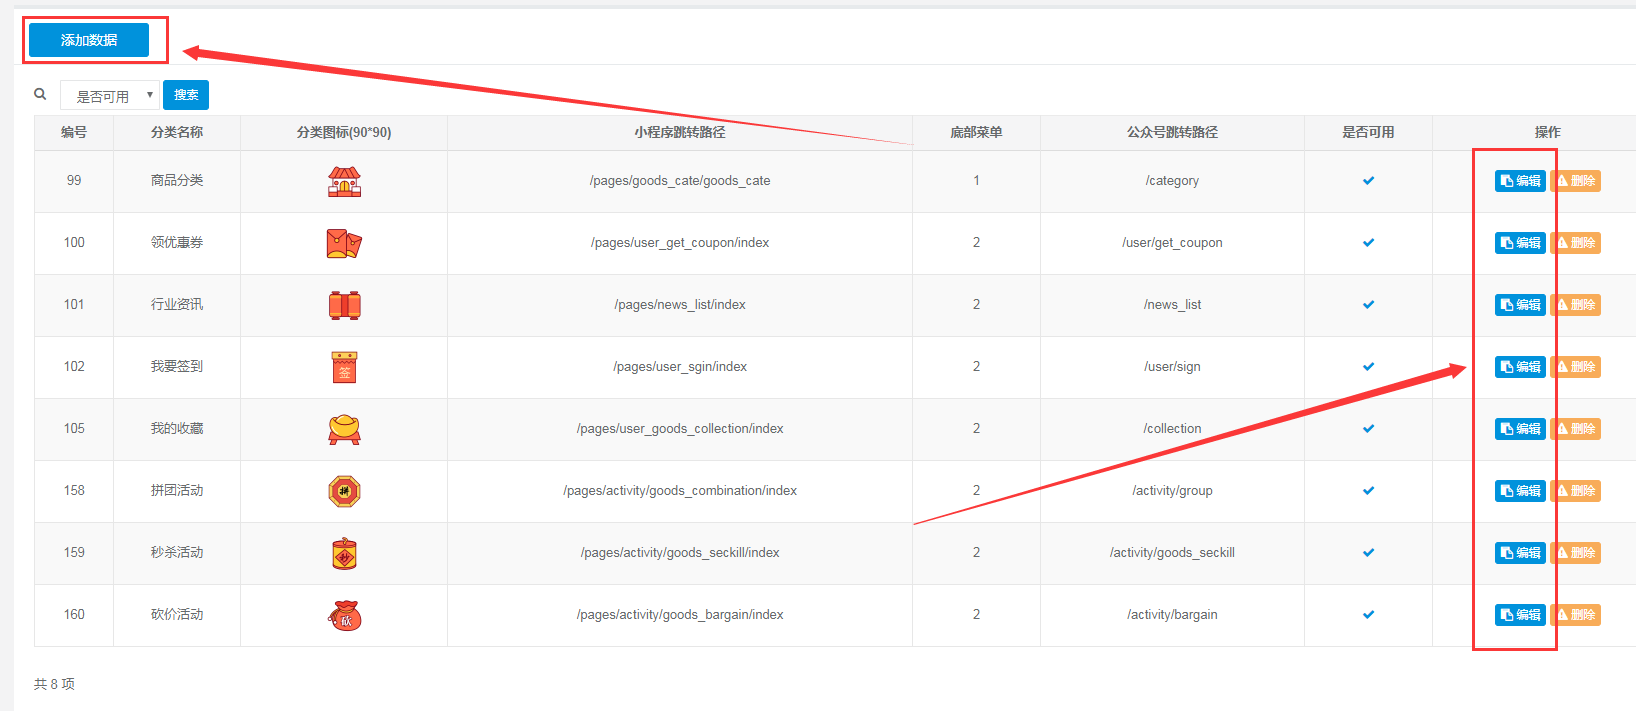
Task: Click category name 商品分类
Action: click(177, 181)
